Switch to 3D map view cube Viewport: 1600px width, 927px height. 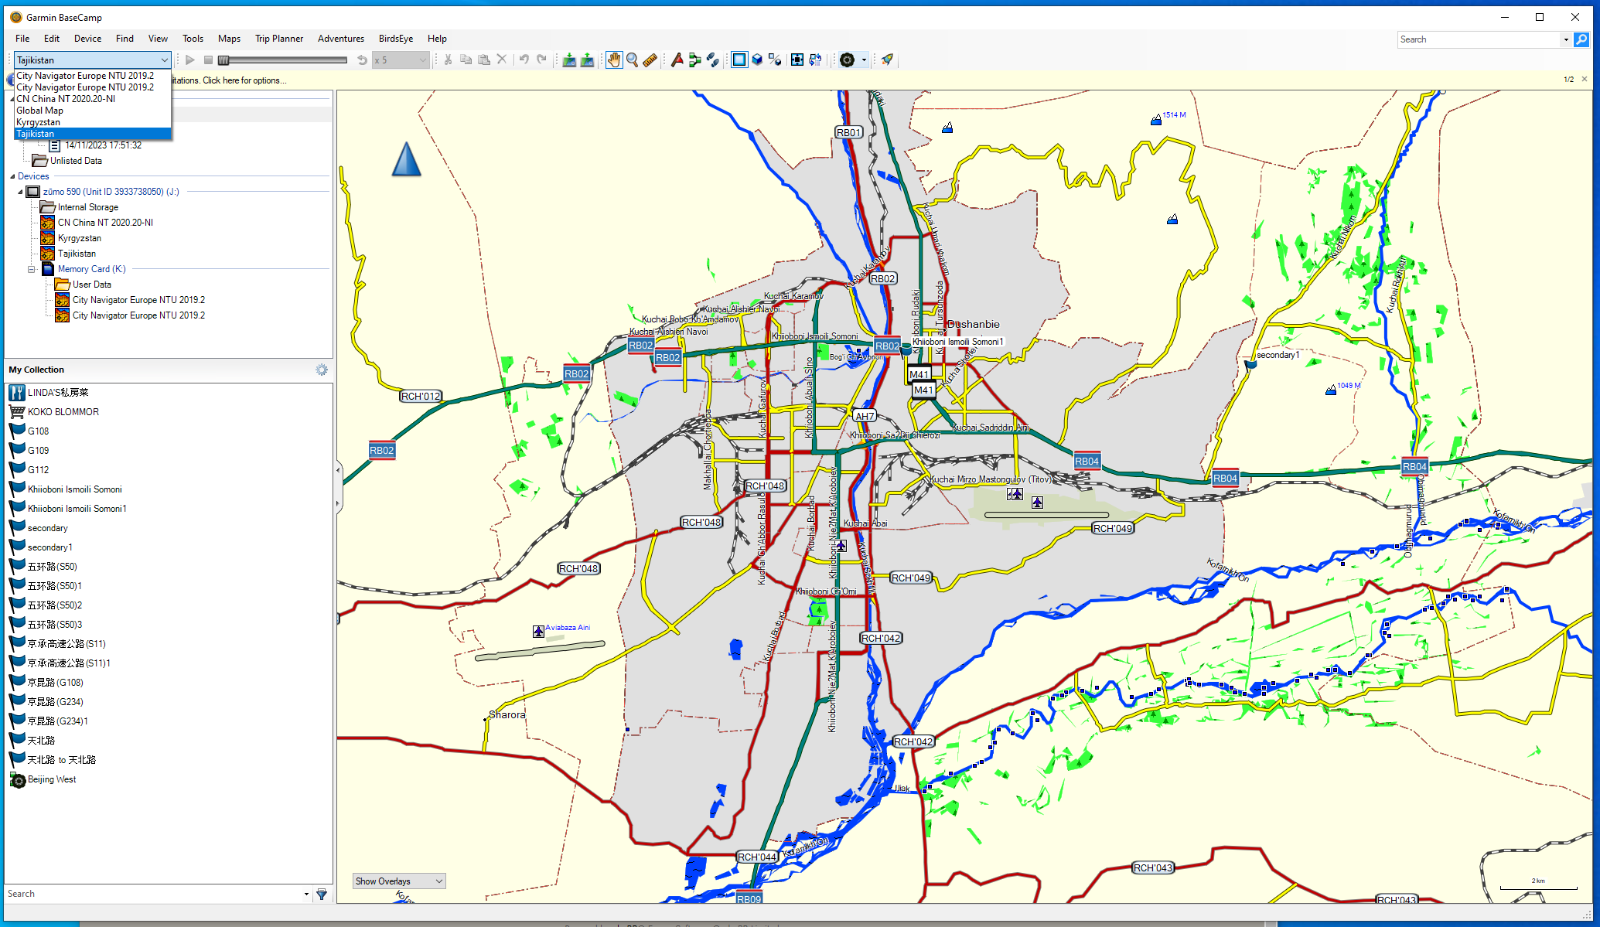(757, 60)
